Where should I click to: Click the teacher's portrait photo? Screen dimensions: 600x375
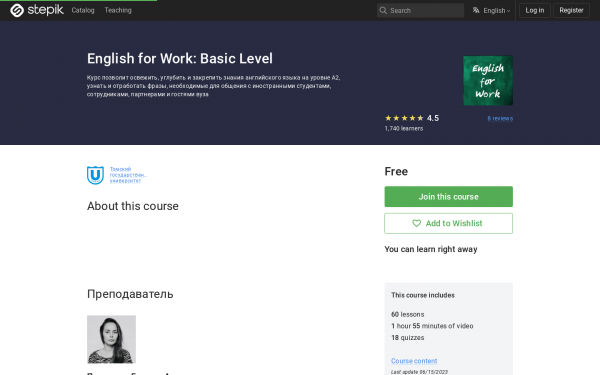(x=111, y=339)
